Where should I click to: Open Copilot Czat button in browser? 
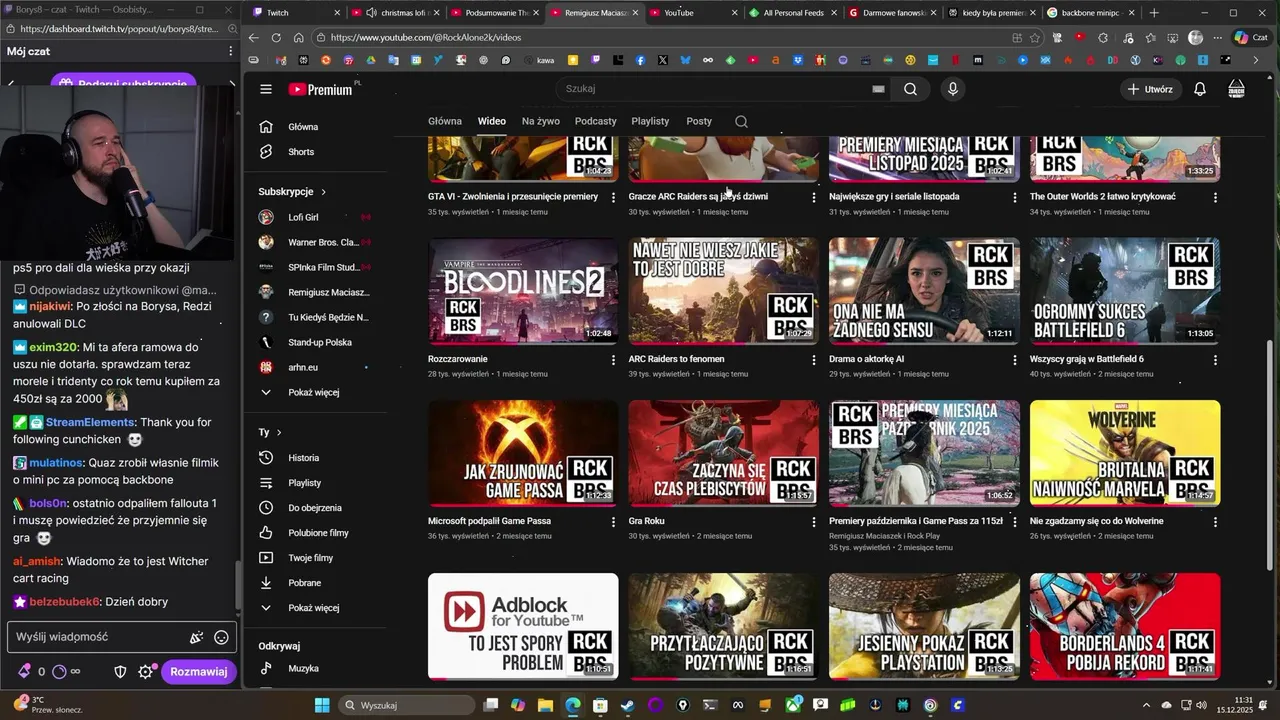pos(1251,37)
